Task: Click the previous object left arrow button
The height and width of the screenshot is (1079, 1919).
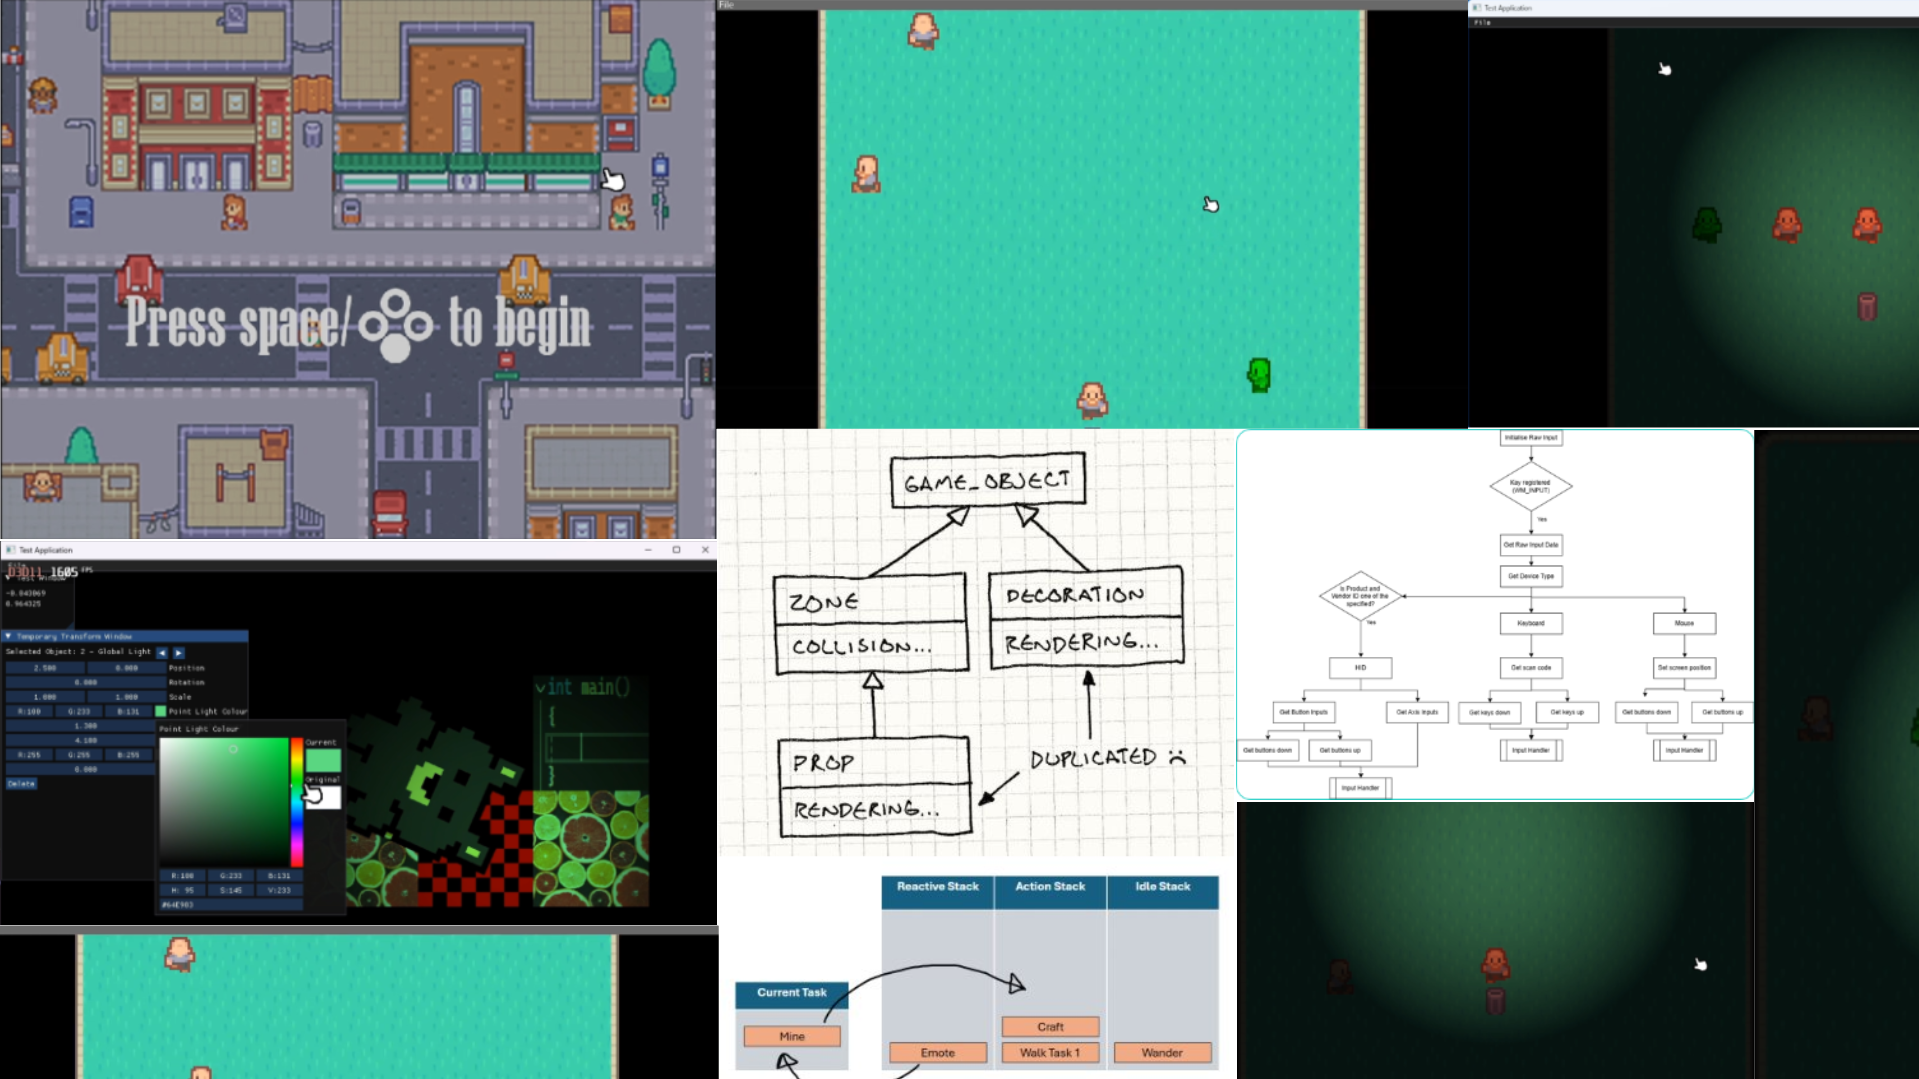Action: 162,652
